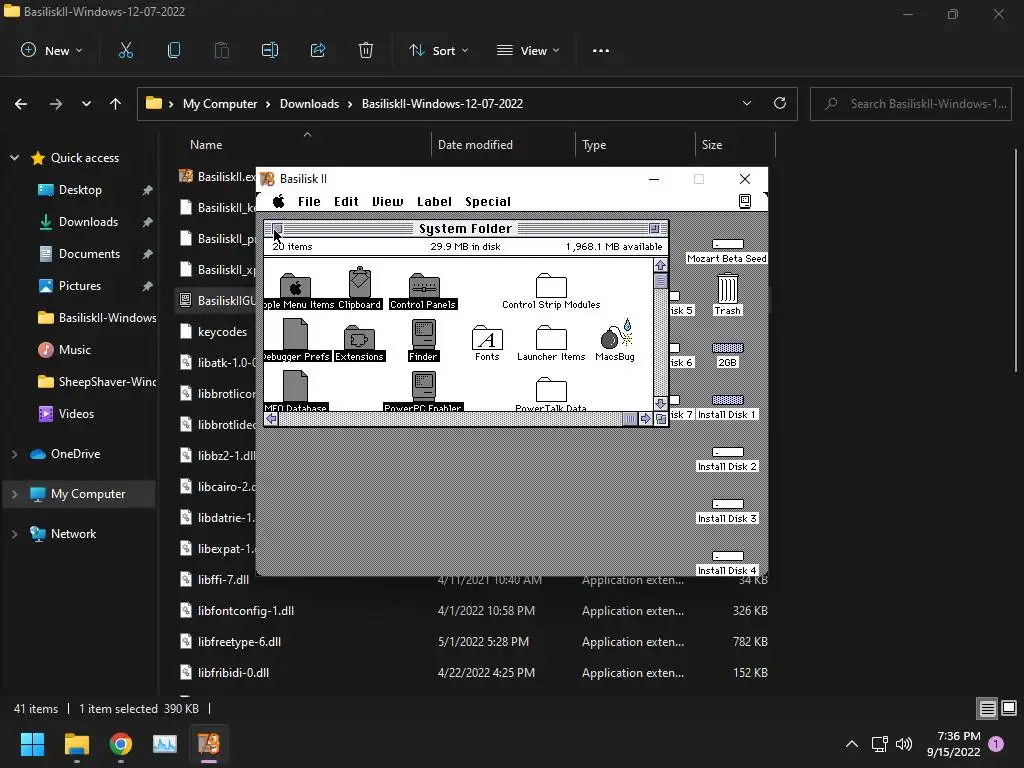Select the Clipboard icon
This screenshot has height=768, width=1024.
click(x=359, y=283)
